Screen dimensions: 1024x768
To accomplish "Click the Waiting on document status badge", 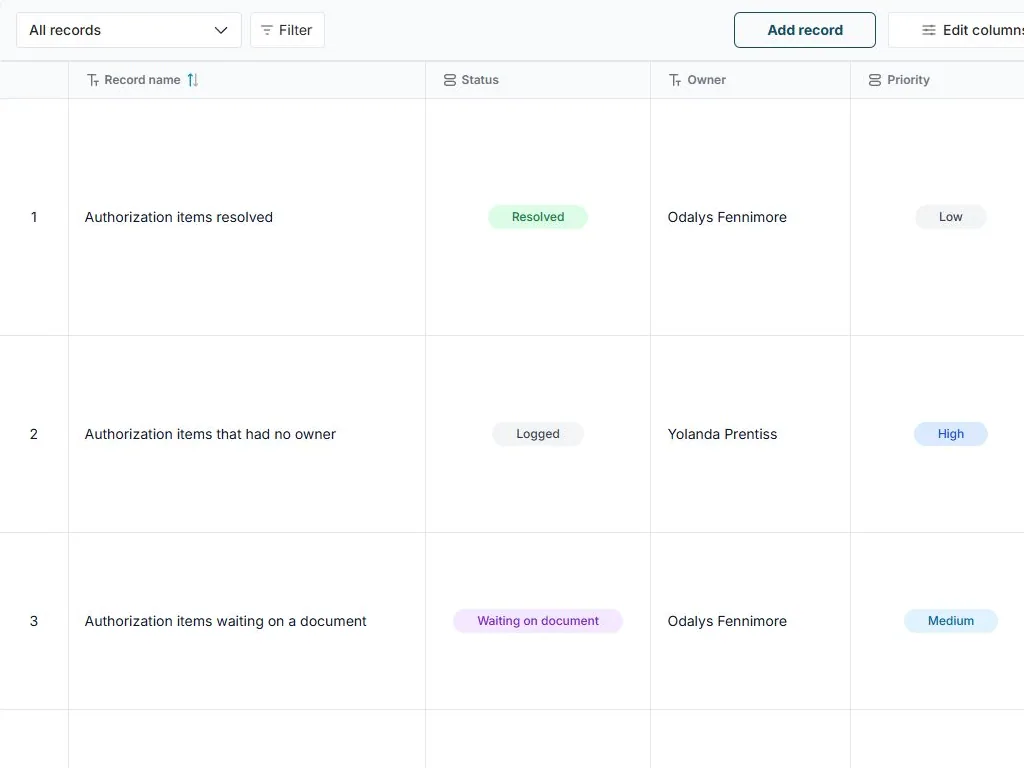I will click(538, 621).
